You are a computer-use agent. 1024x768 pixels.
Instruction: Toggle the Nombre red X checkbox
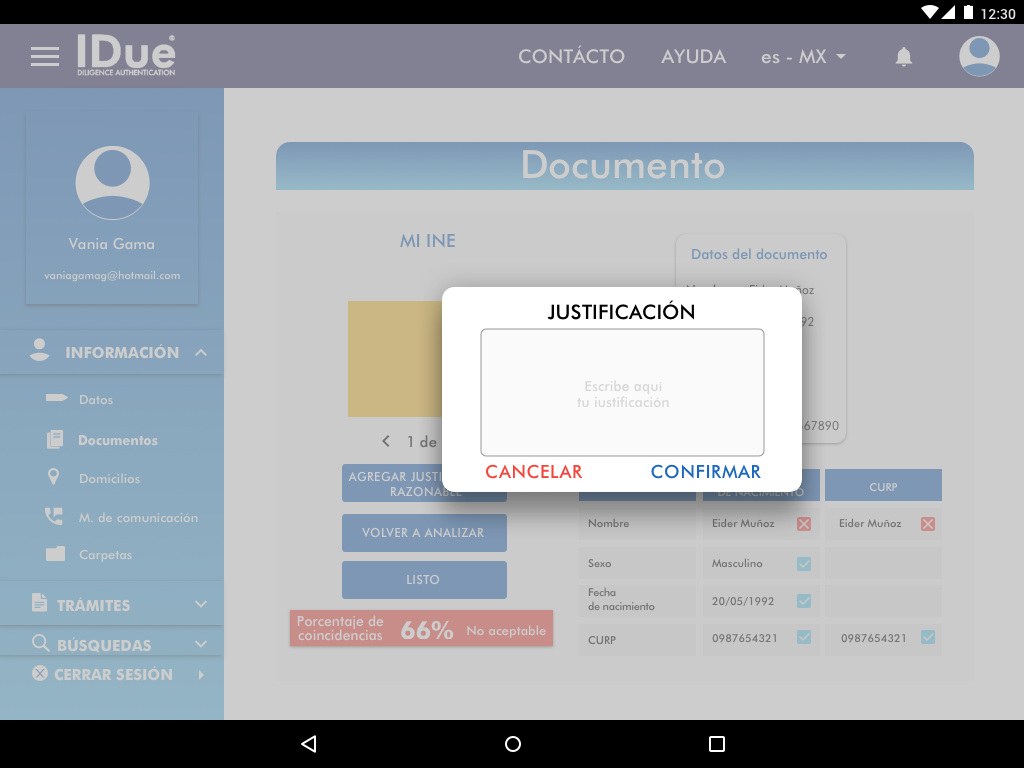804,524
